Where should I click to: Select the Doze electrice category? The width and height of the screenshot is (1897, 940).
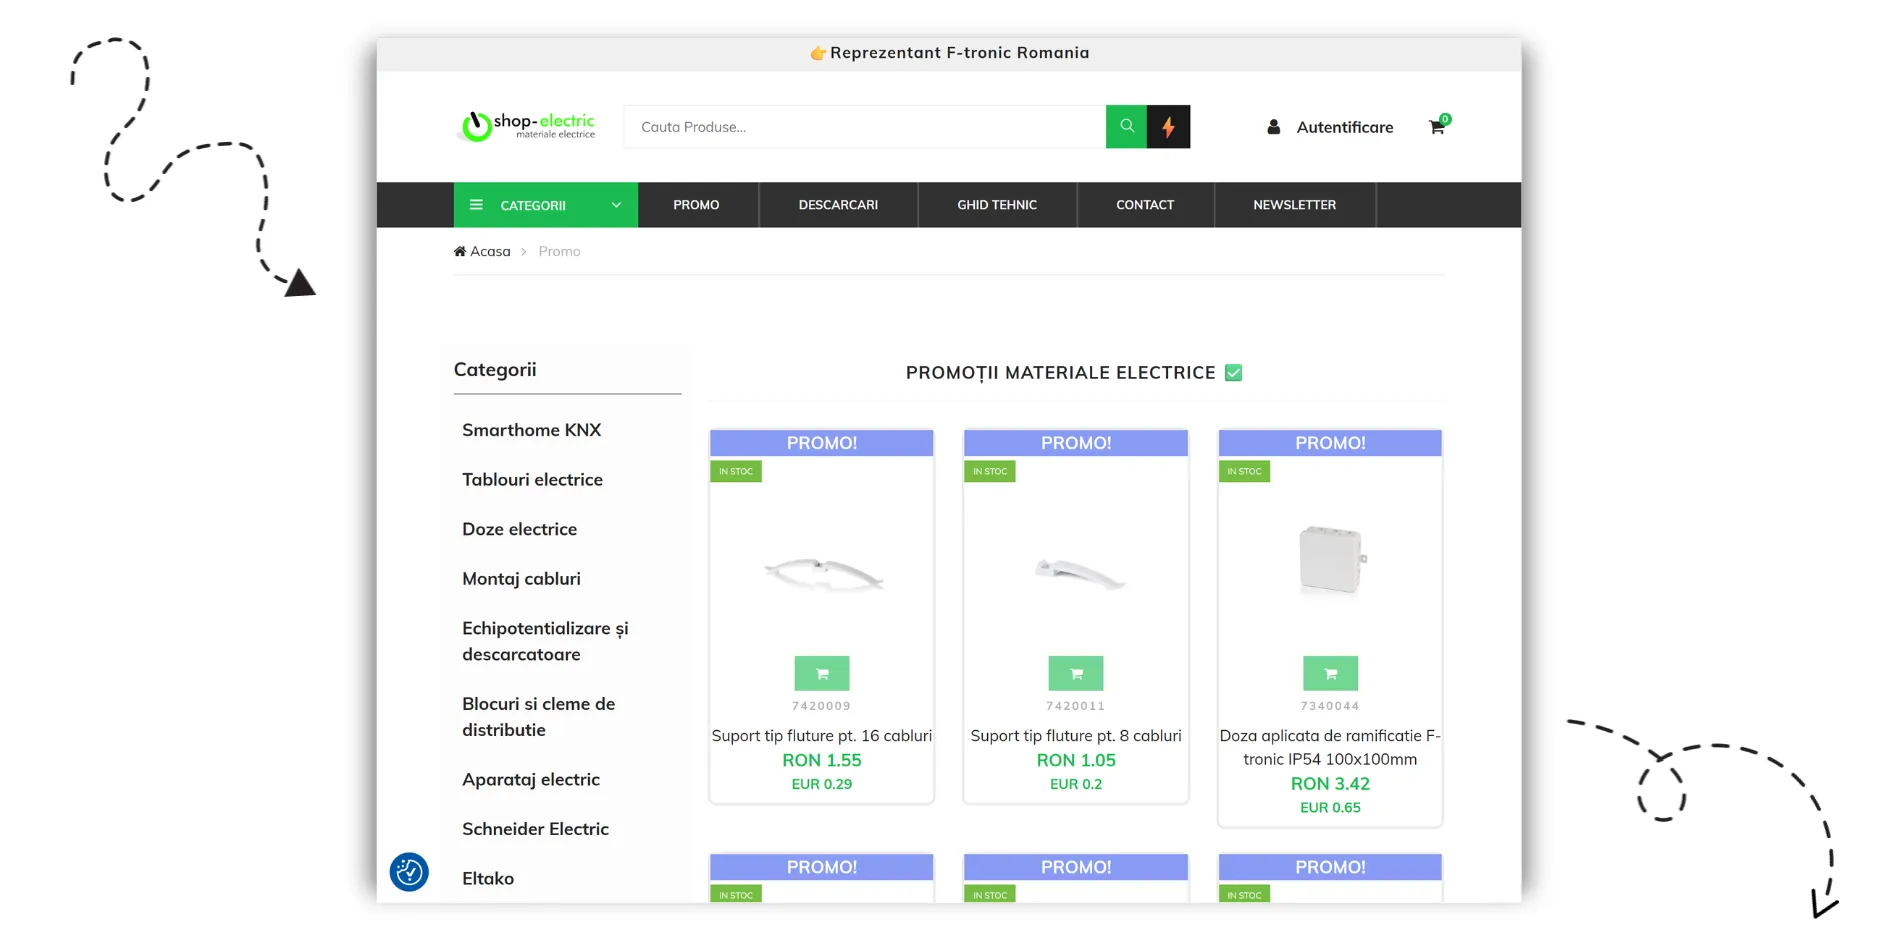click(x=519, y=529)
